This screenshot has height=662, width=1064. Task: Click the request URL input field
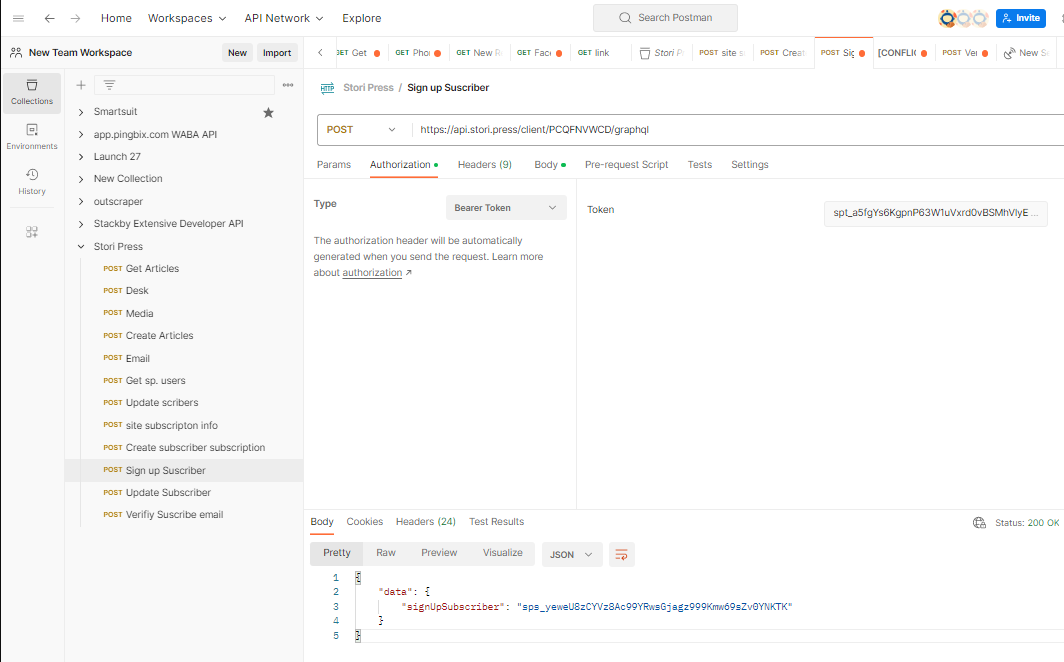coord(738,130)
